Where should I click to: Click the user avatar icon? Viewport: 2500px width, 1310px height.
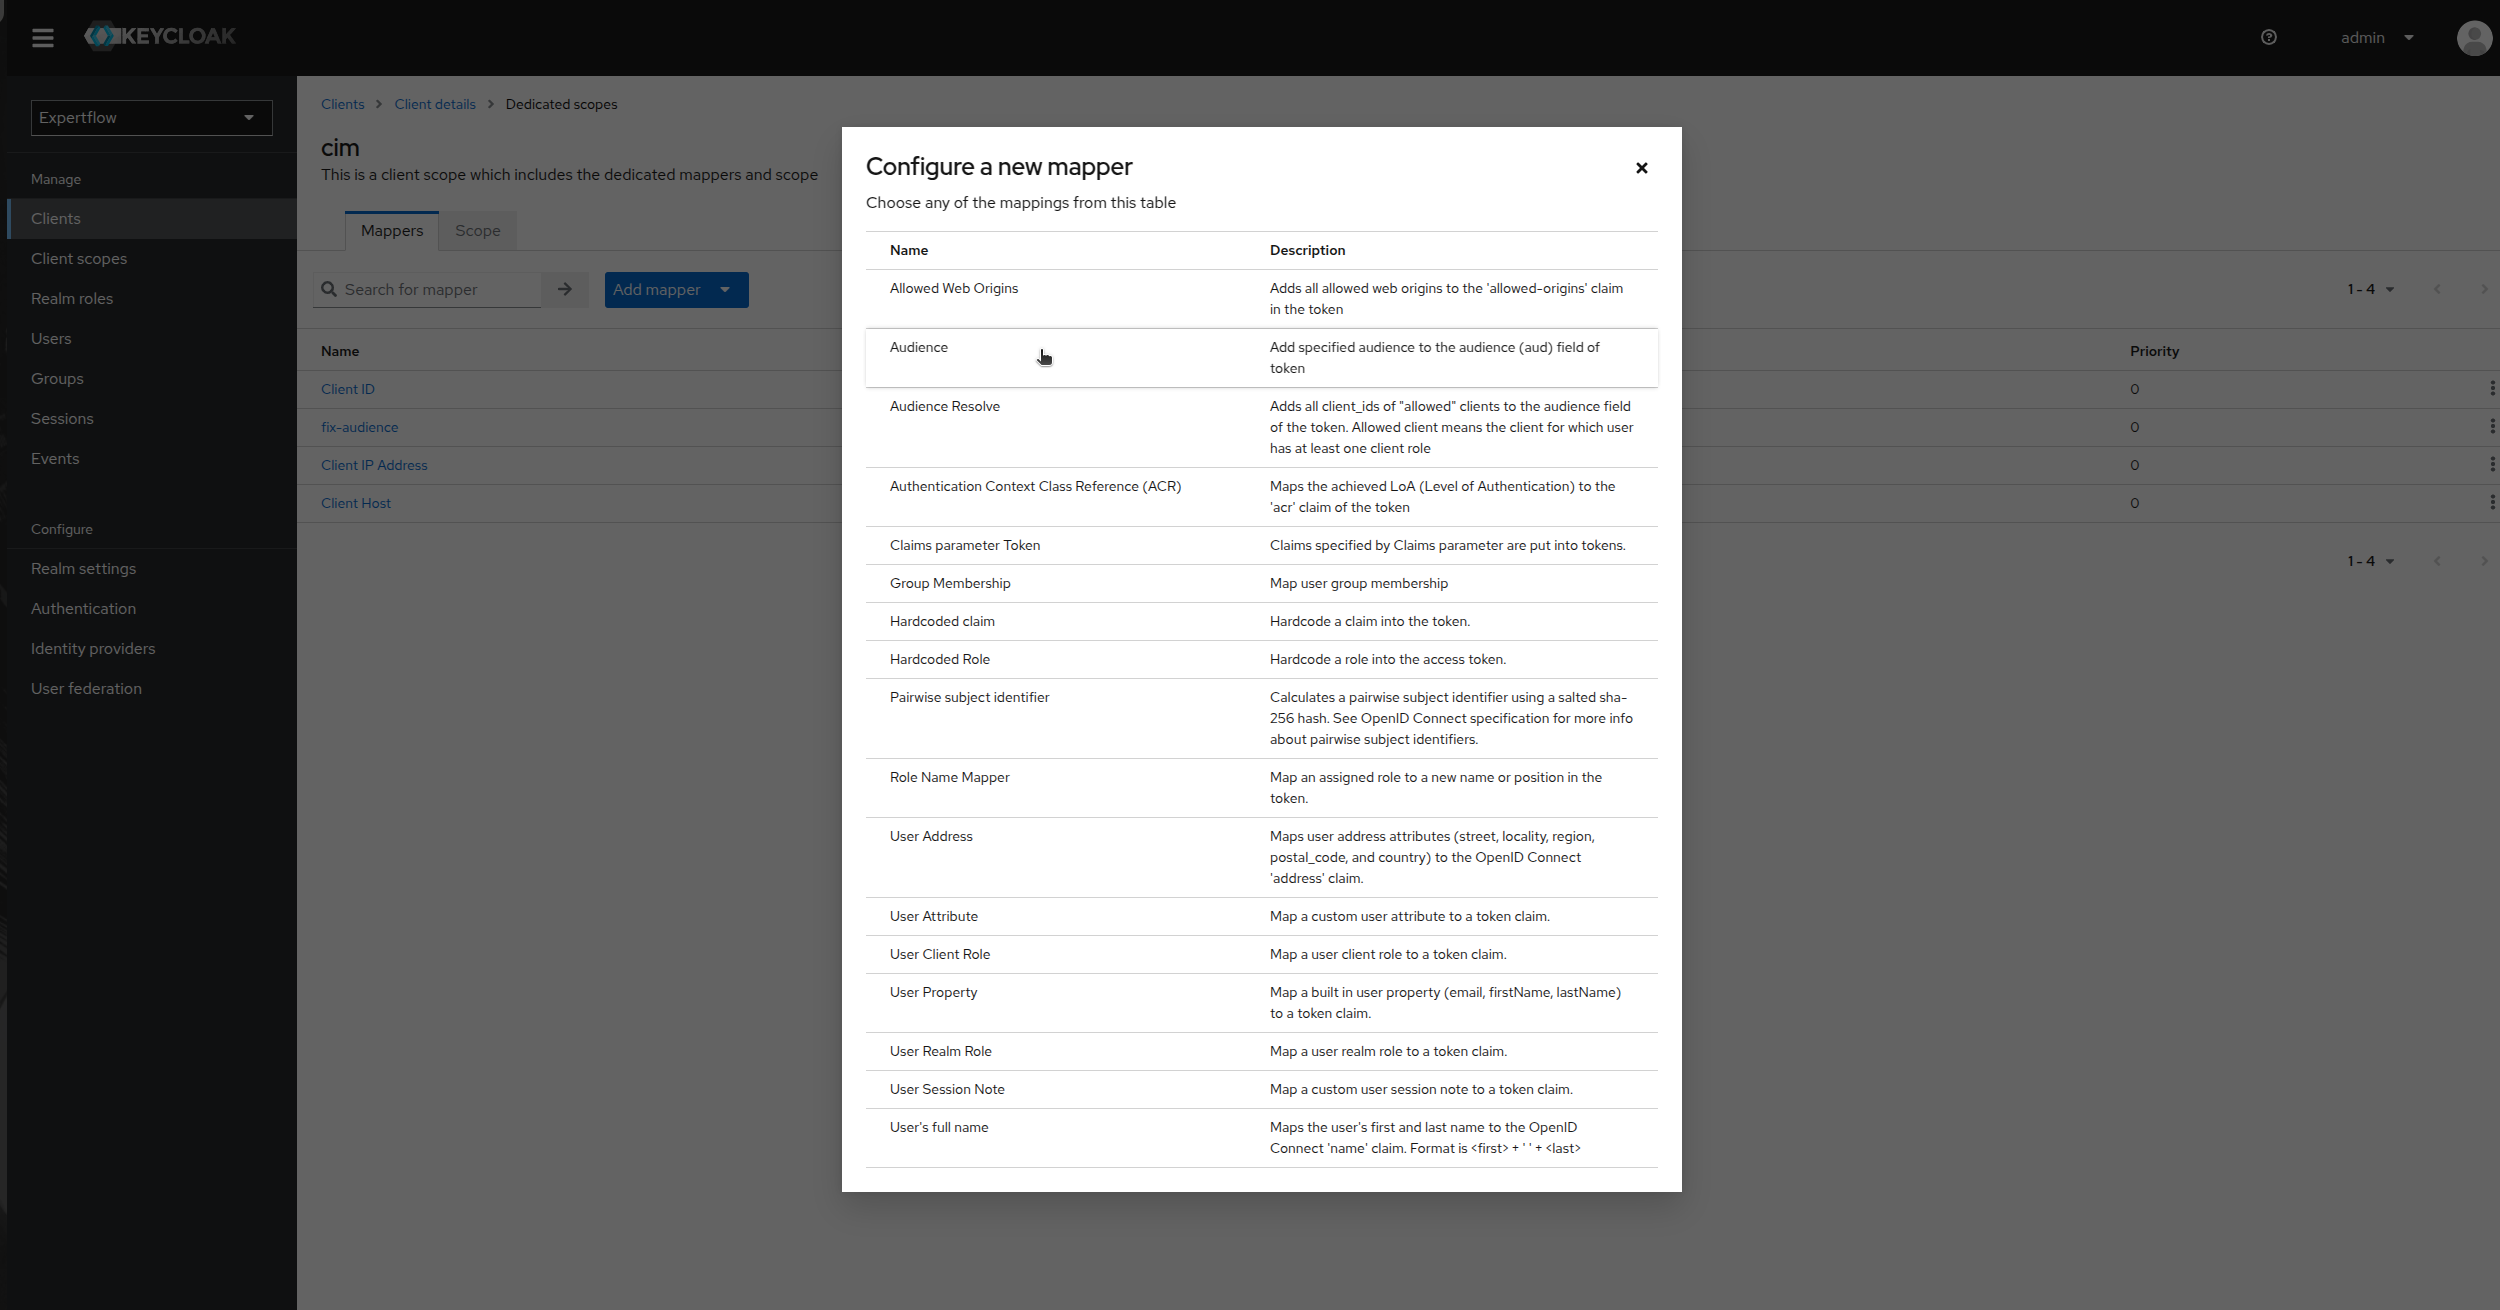[x=2475, y=38]
